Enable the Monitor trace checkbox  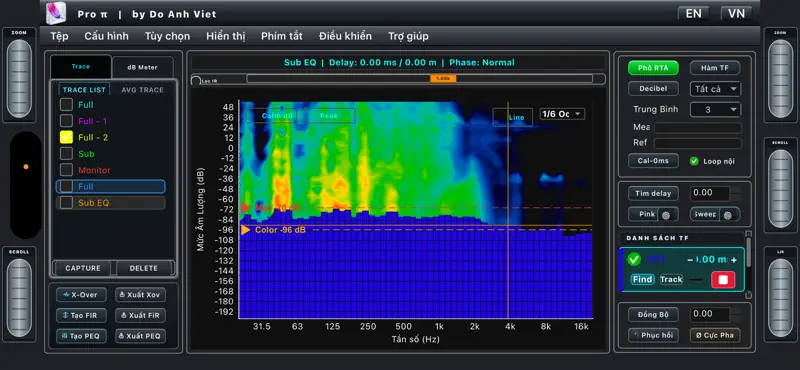pos(66,170)
